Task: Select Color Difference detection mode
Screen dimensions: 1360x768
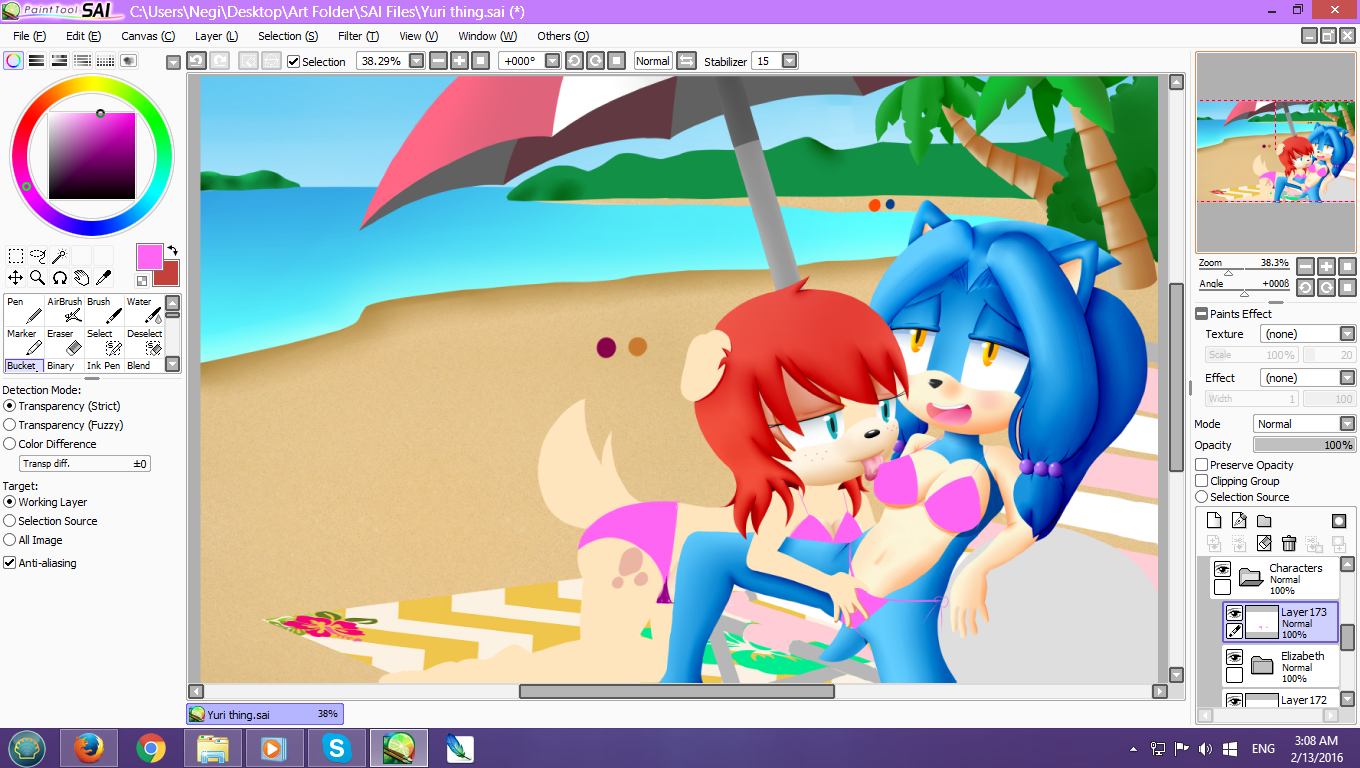Action: point(10,444)
